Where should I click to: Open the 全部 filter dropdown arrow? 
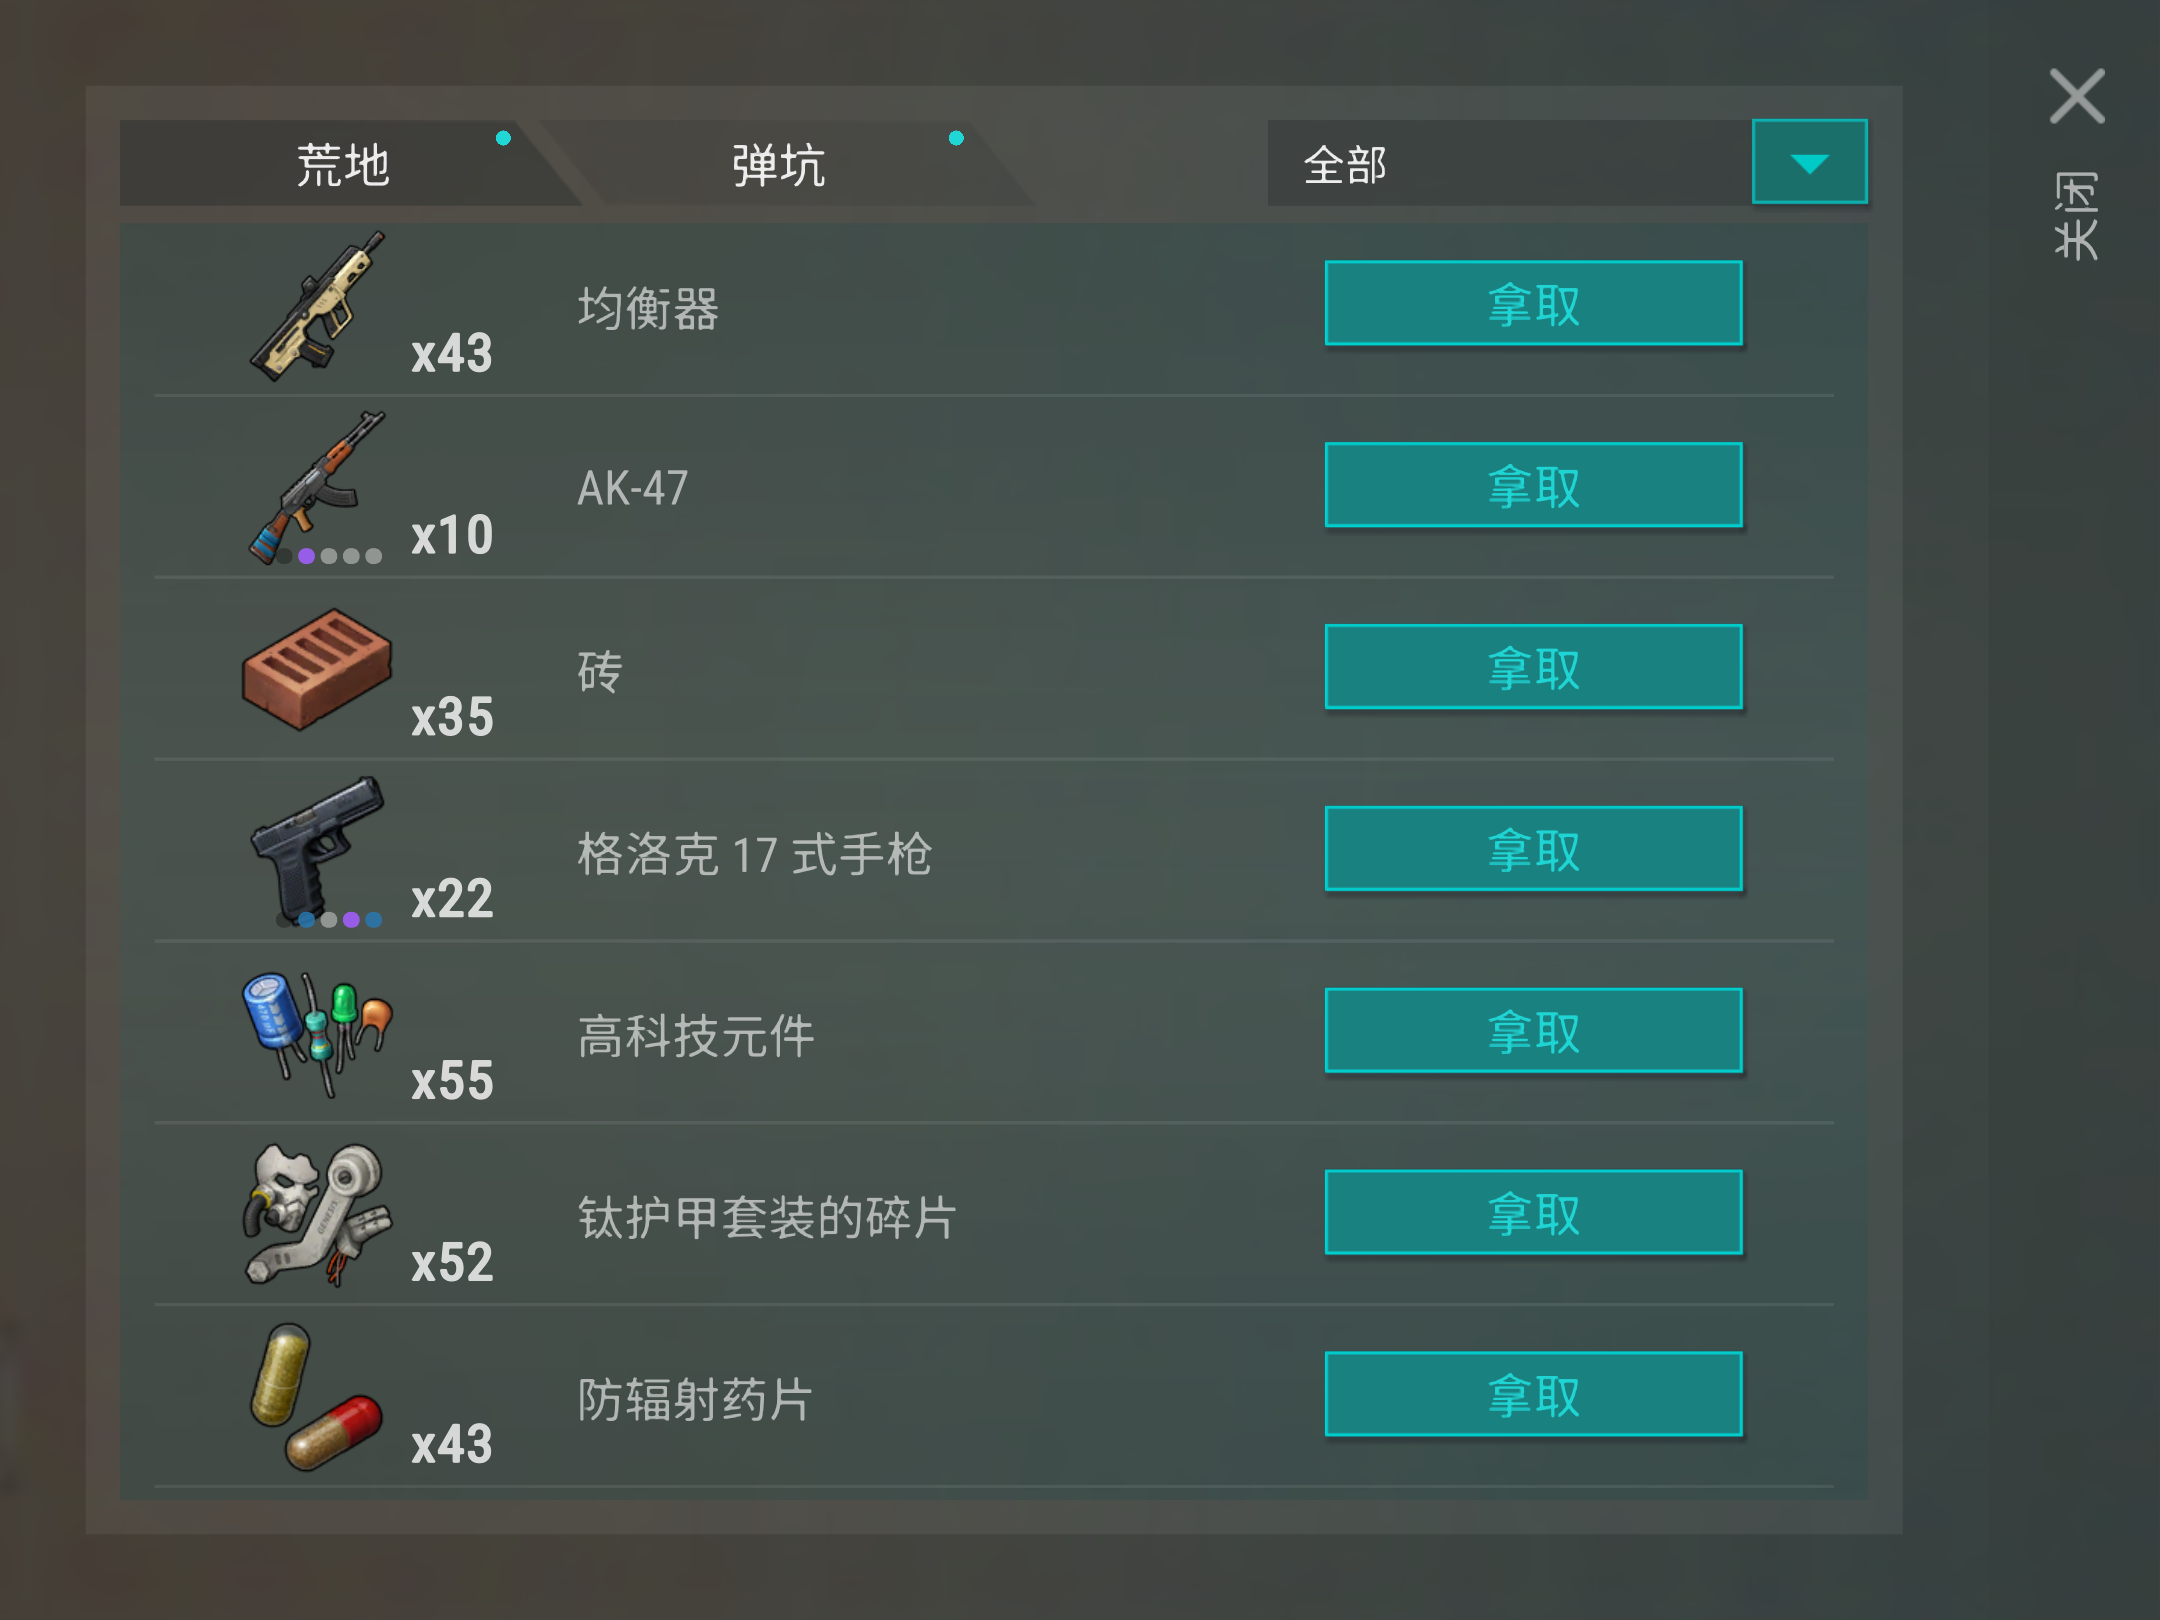click(x=1809, y=162)
